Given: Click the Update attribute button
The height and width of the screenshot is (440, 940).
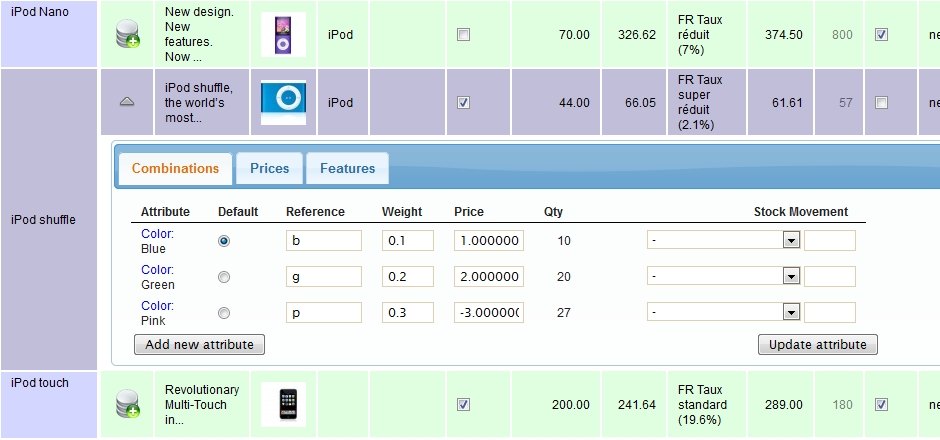Looking at the screenshot, I should (x=817, y=345).
